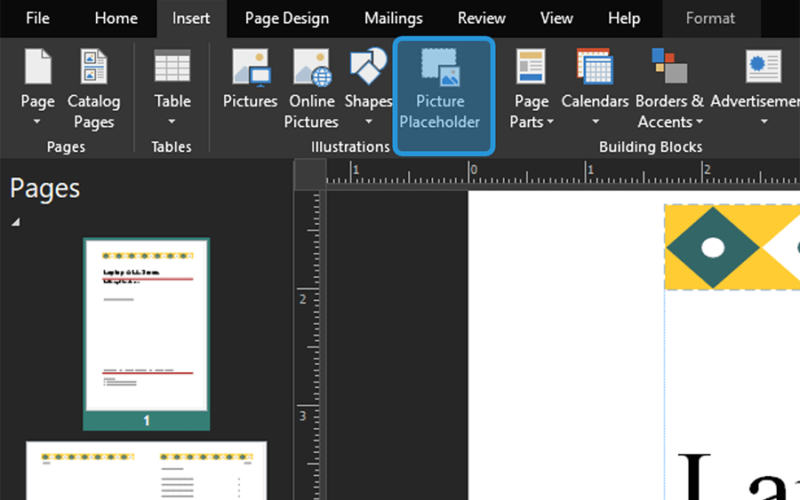Open the File tab
The width and height of the screenshot is (800, 500).
pyautogui.click(x=38, y=18)
